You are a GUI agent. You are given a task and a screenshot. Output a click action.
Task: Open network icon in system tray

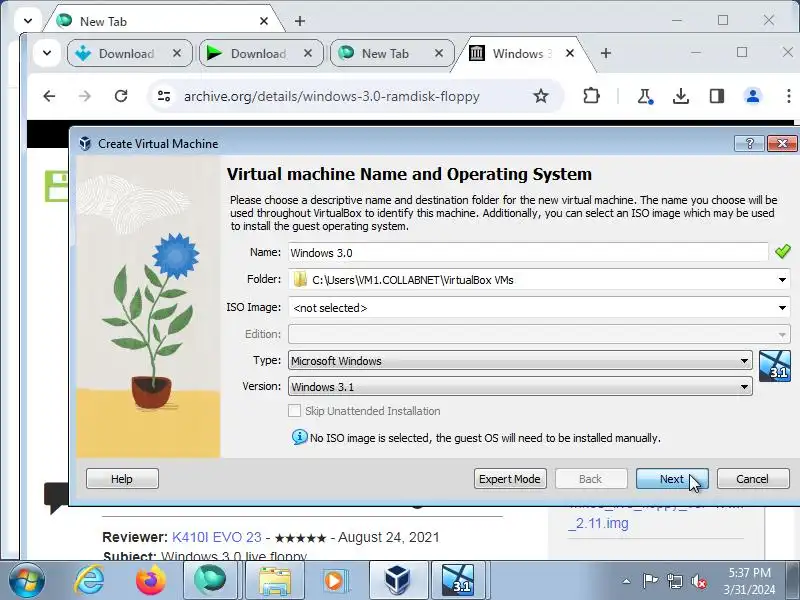[674, 581]
